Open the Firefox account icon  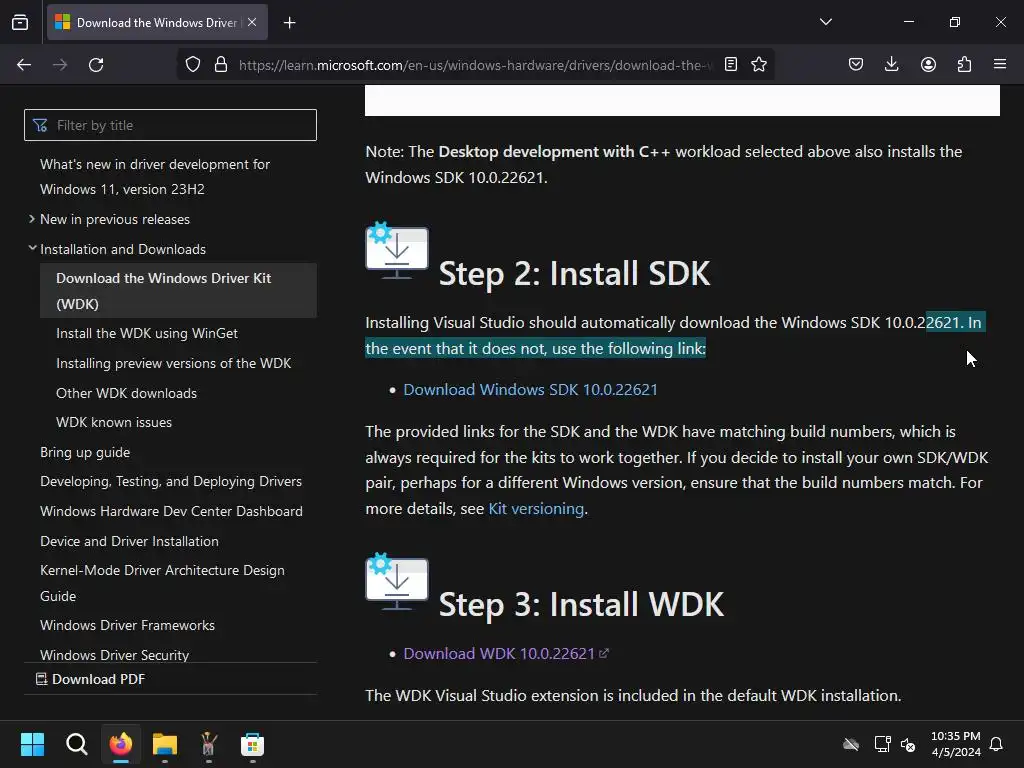click(x=928, y=65)
